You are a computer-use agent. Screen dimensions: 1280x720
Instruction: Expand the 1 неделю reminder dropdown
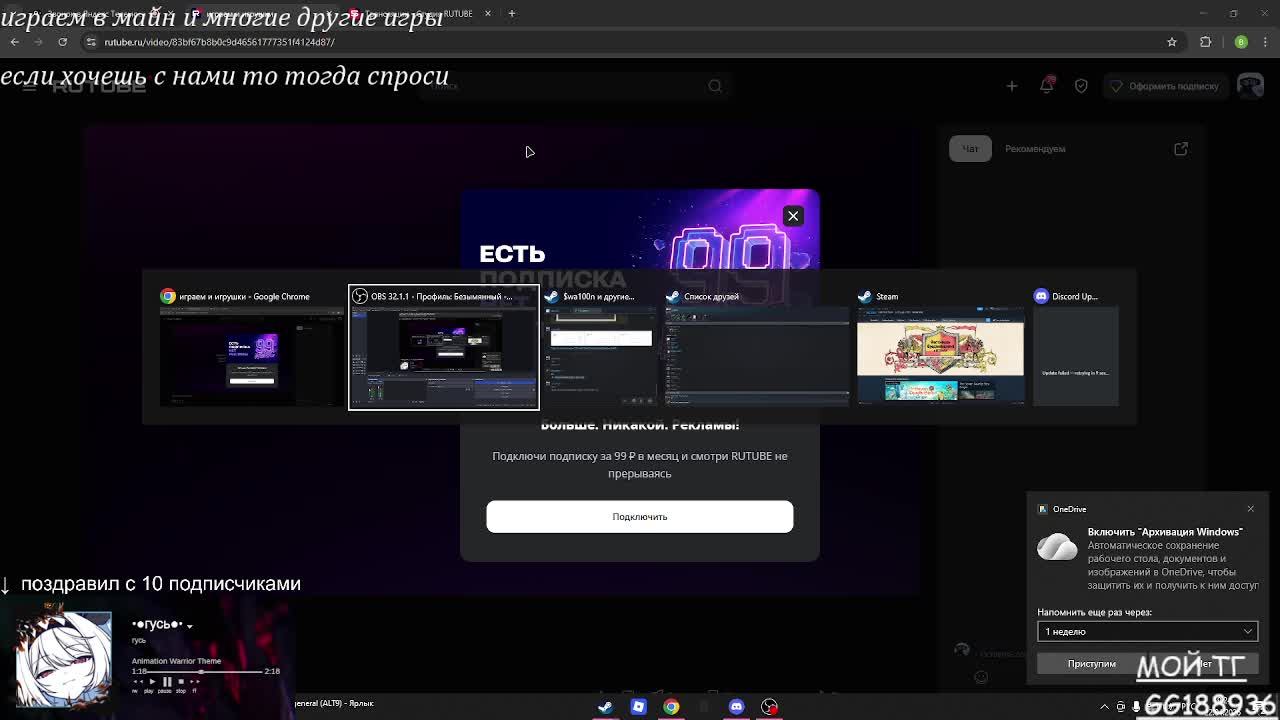click(1147, 632)
